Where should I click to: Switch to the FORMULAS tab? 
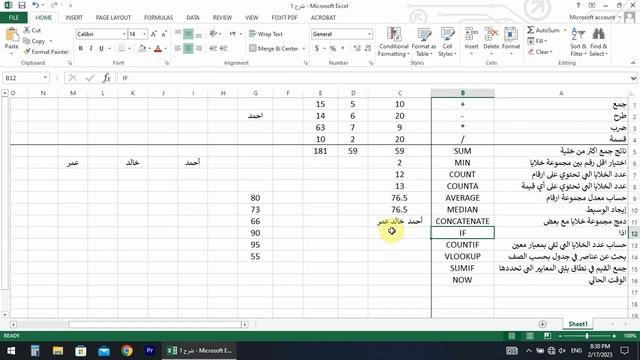tap(158, 18)
